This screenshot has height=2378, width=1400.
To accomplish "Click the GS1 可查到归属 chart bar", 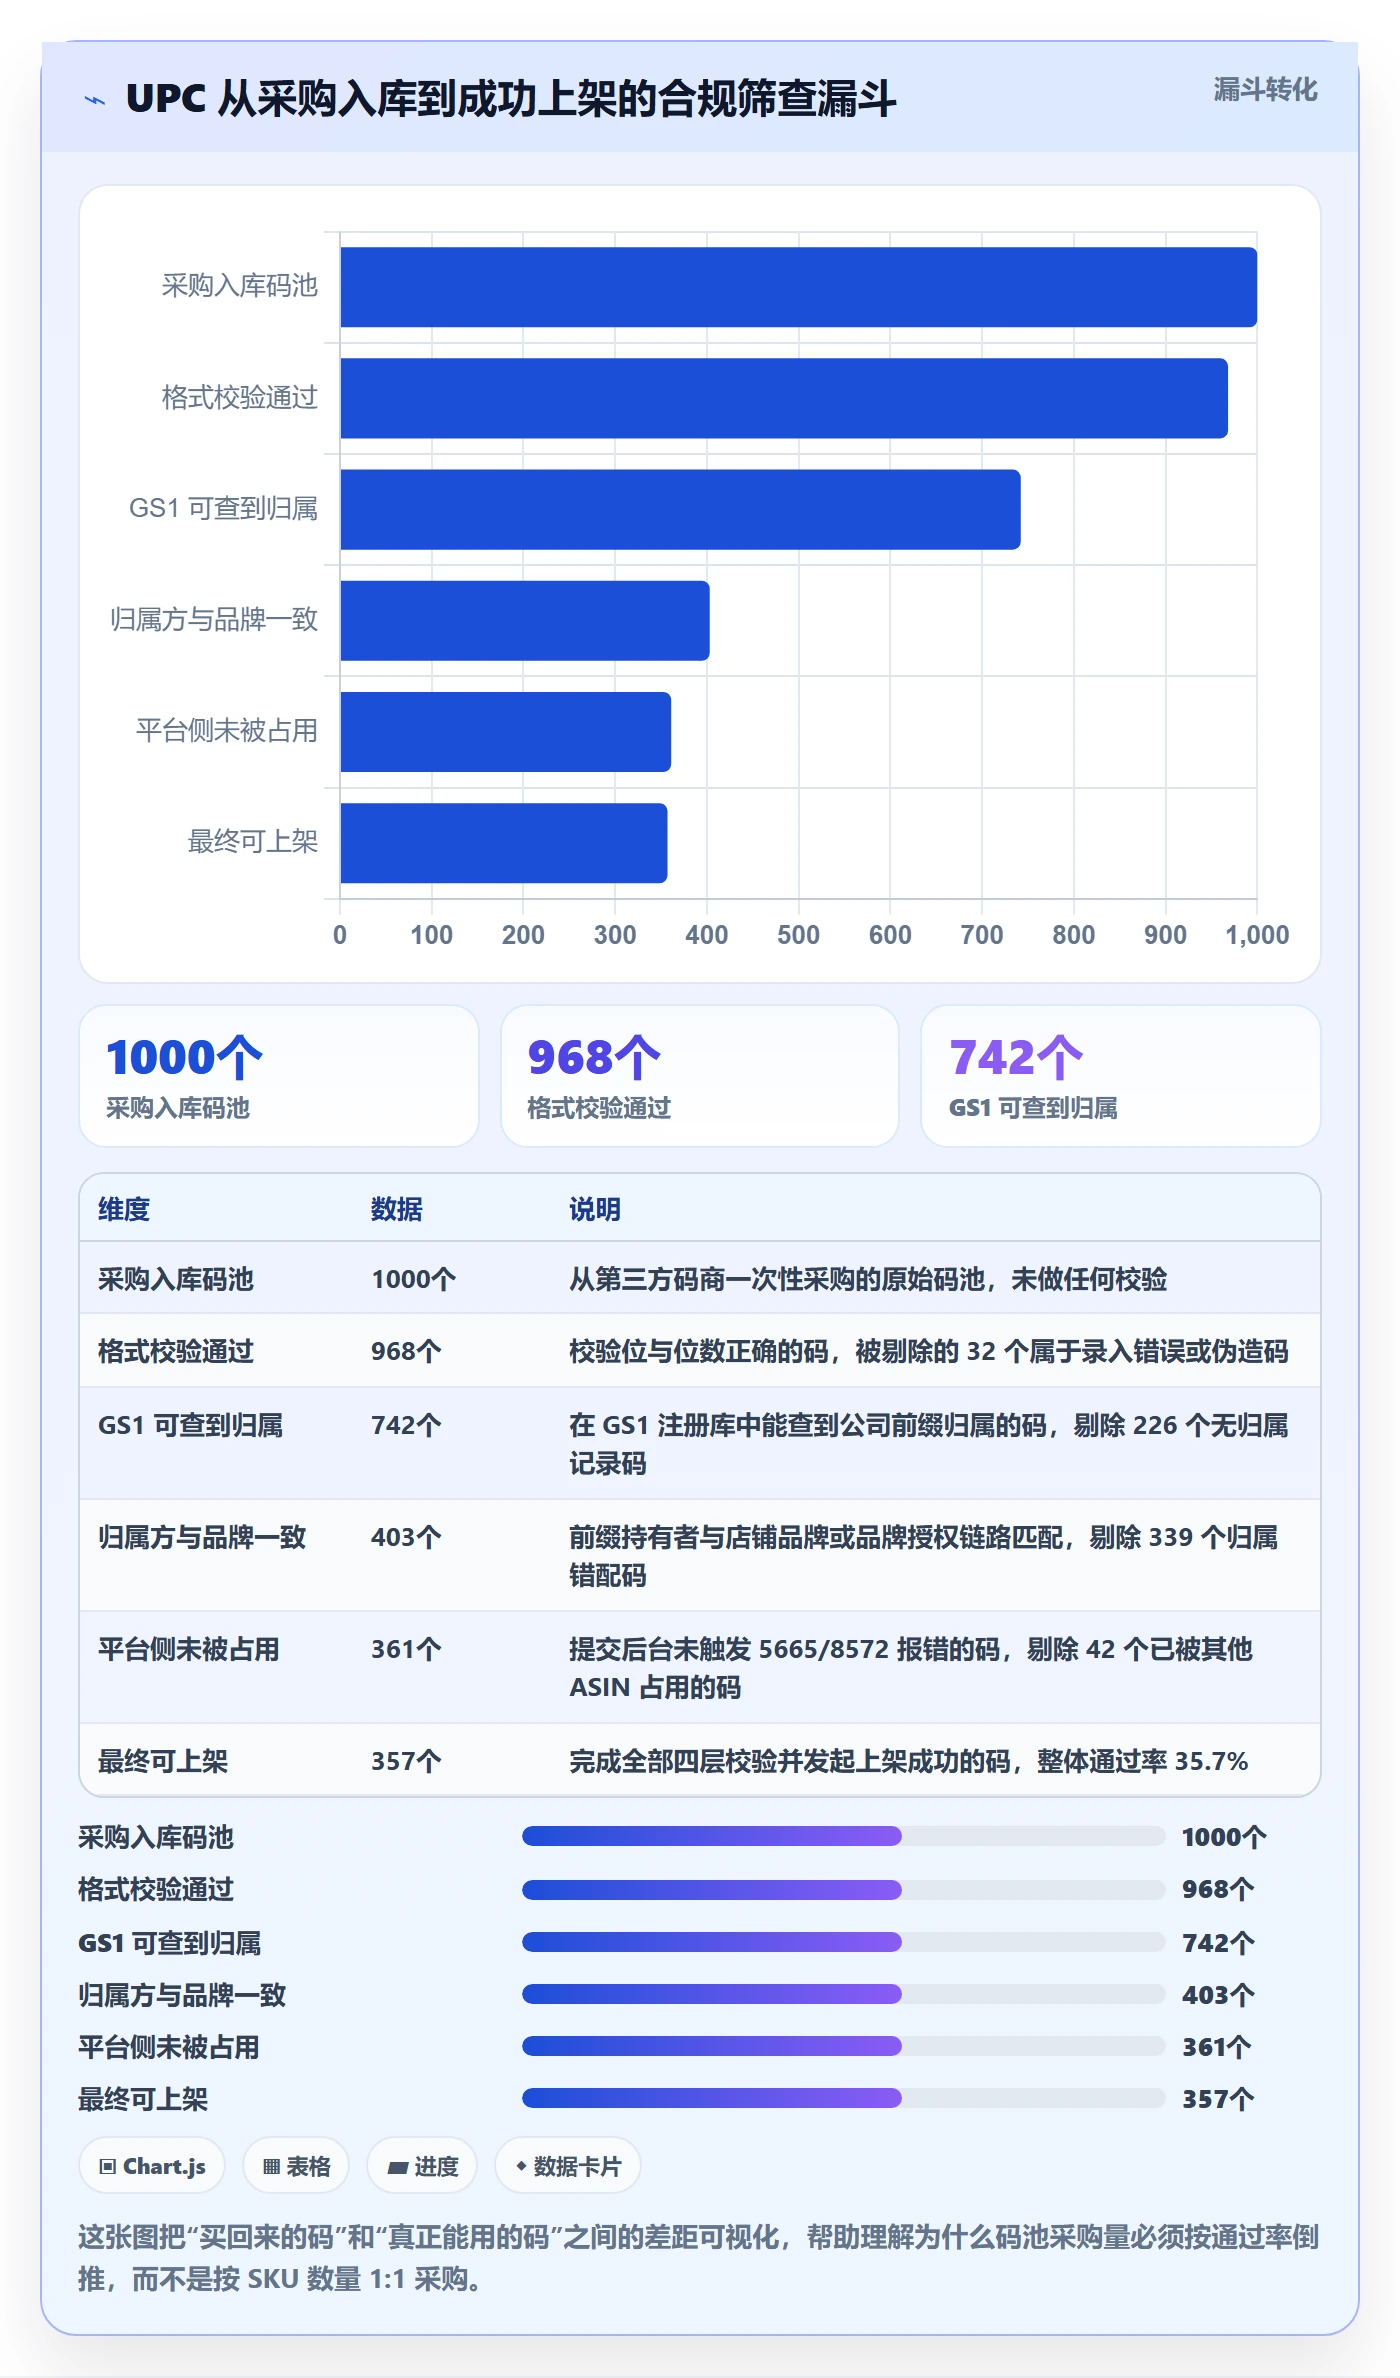I will click(x=680, y=509).
